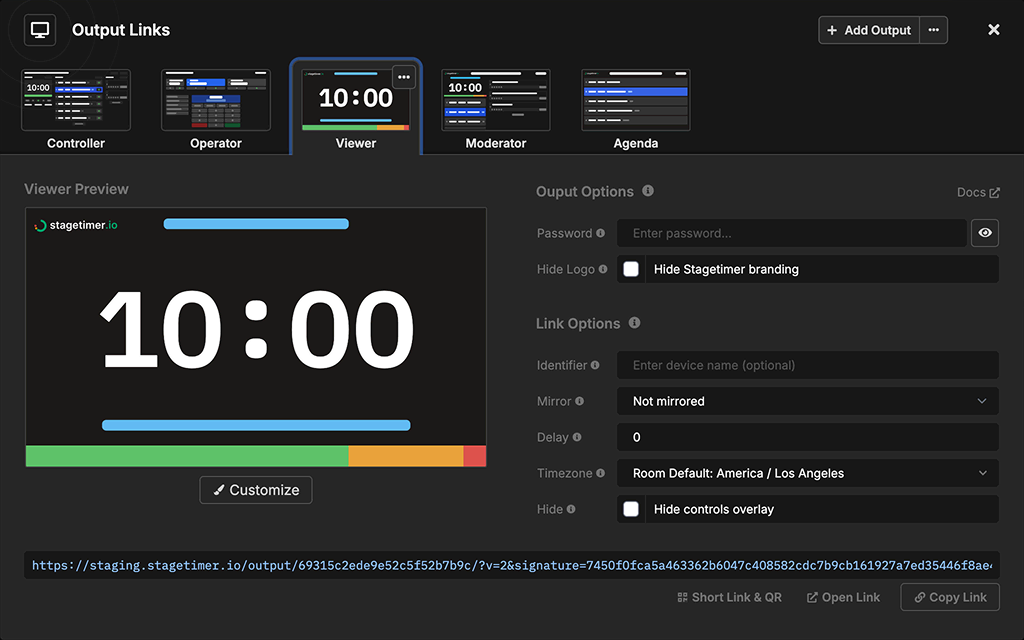Image resolution: width=1024 pixels, height=640 pixels.
Task: Switch to the Moderator output tab
Action: pyautogui.click(x=495, y=100)
